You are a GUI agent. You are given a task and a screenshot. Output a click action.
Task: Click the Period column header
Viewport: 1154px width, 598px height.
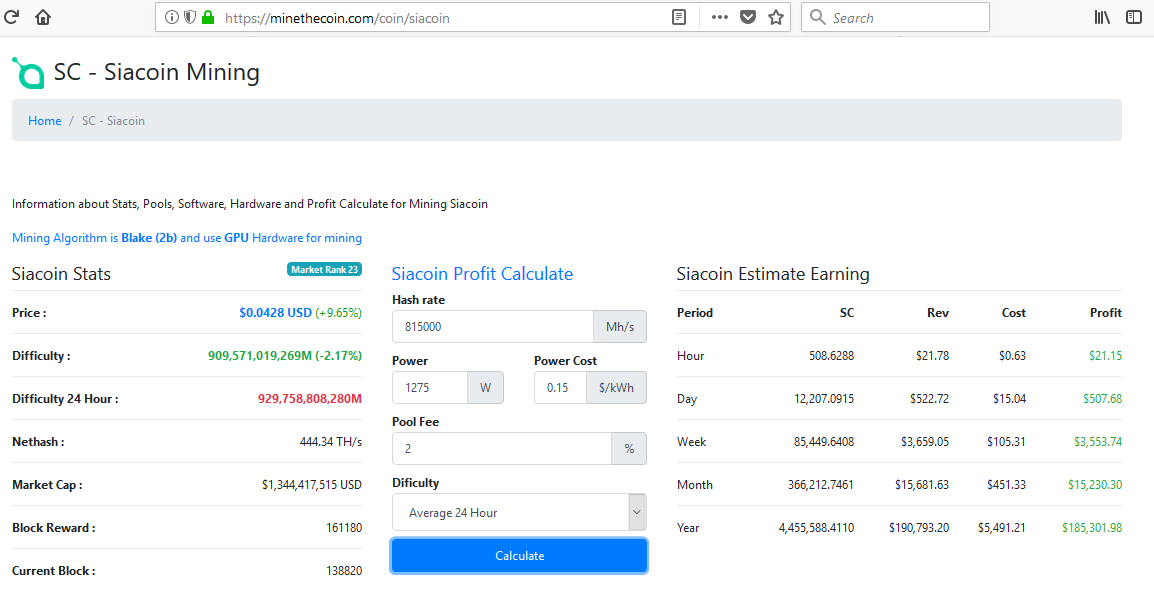click(695, 313)
